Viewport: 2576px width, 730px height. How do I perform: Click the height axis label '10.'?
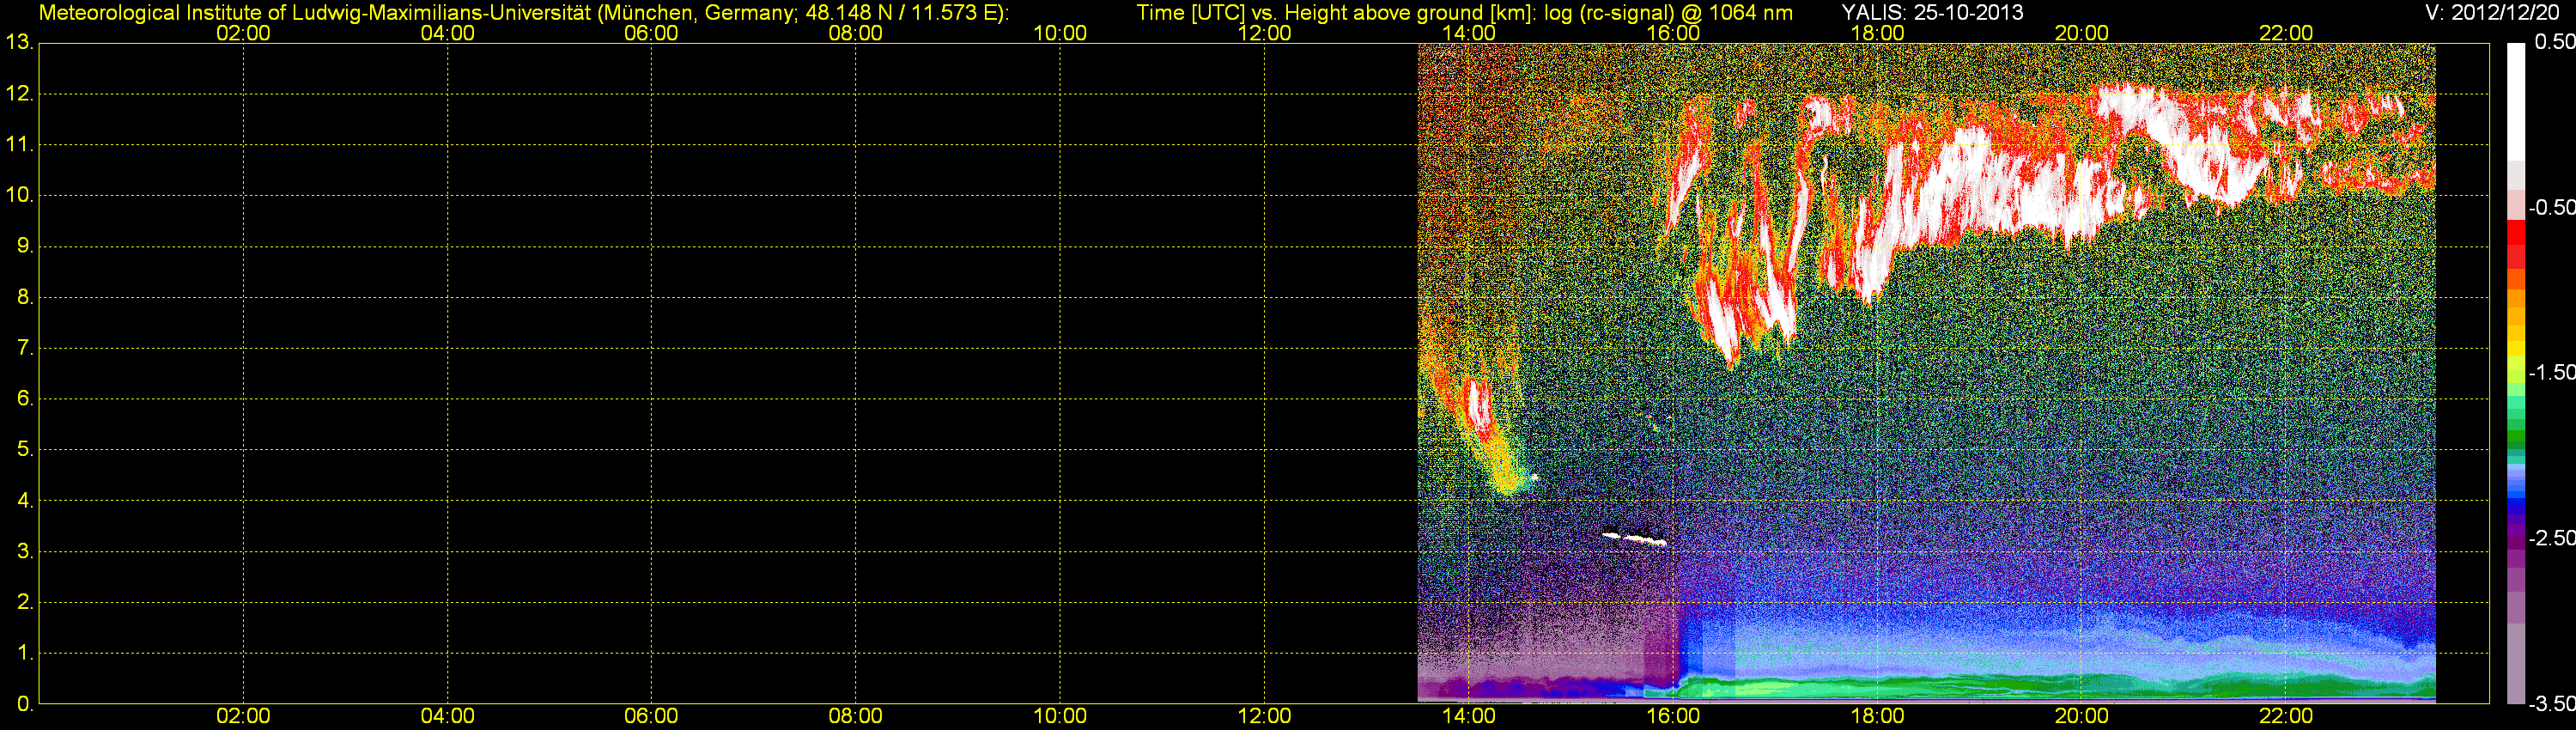coord(20,195)
